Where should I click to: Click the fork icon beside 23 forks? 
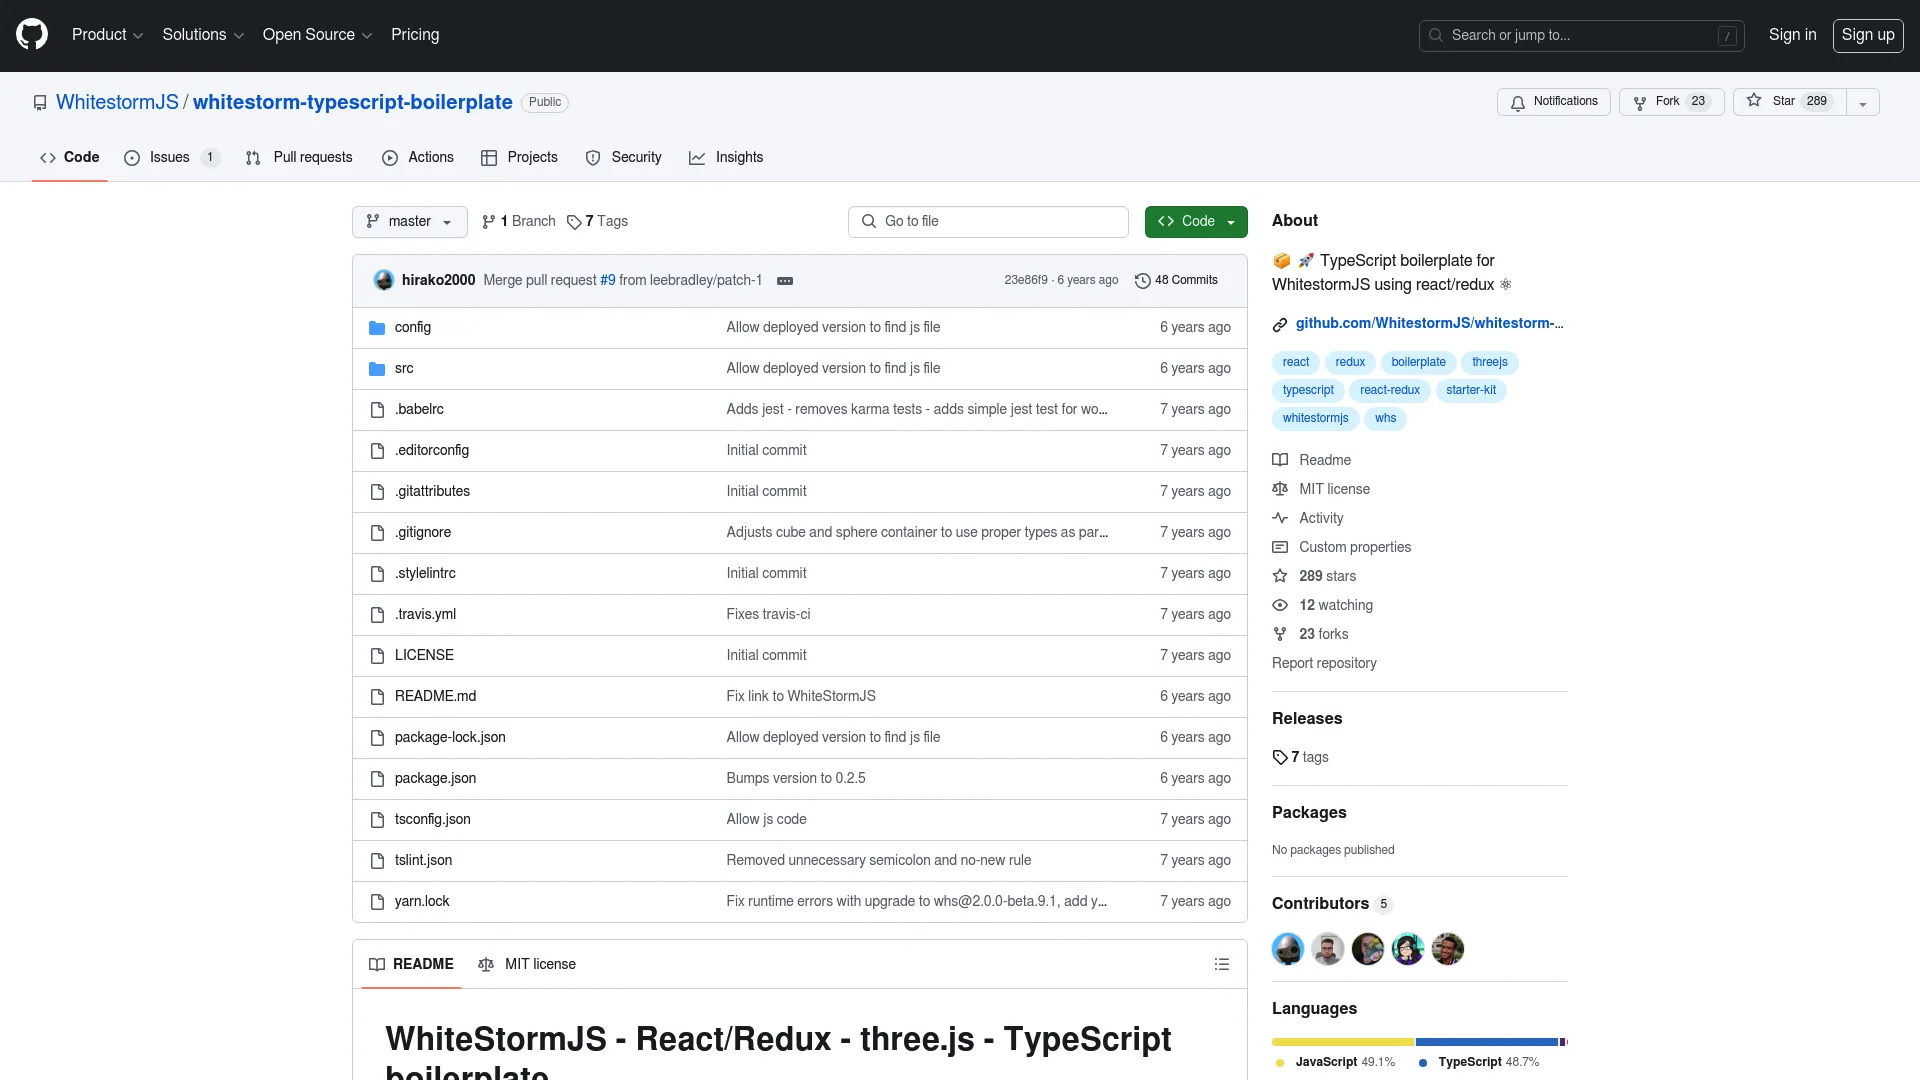pos(1280,634)
